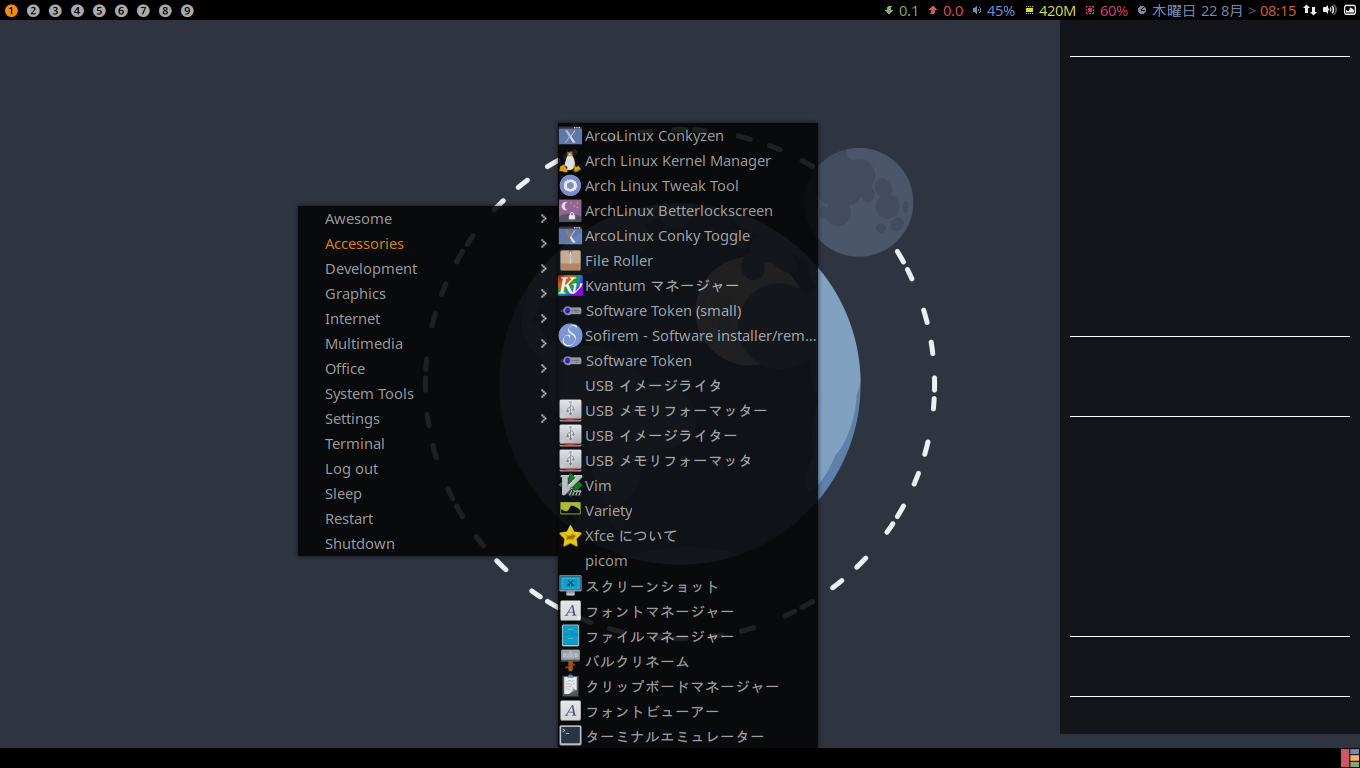Open Arch Linux Kernel Manager penguin icon
1360x768 pixels.
coord(570,161)
